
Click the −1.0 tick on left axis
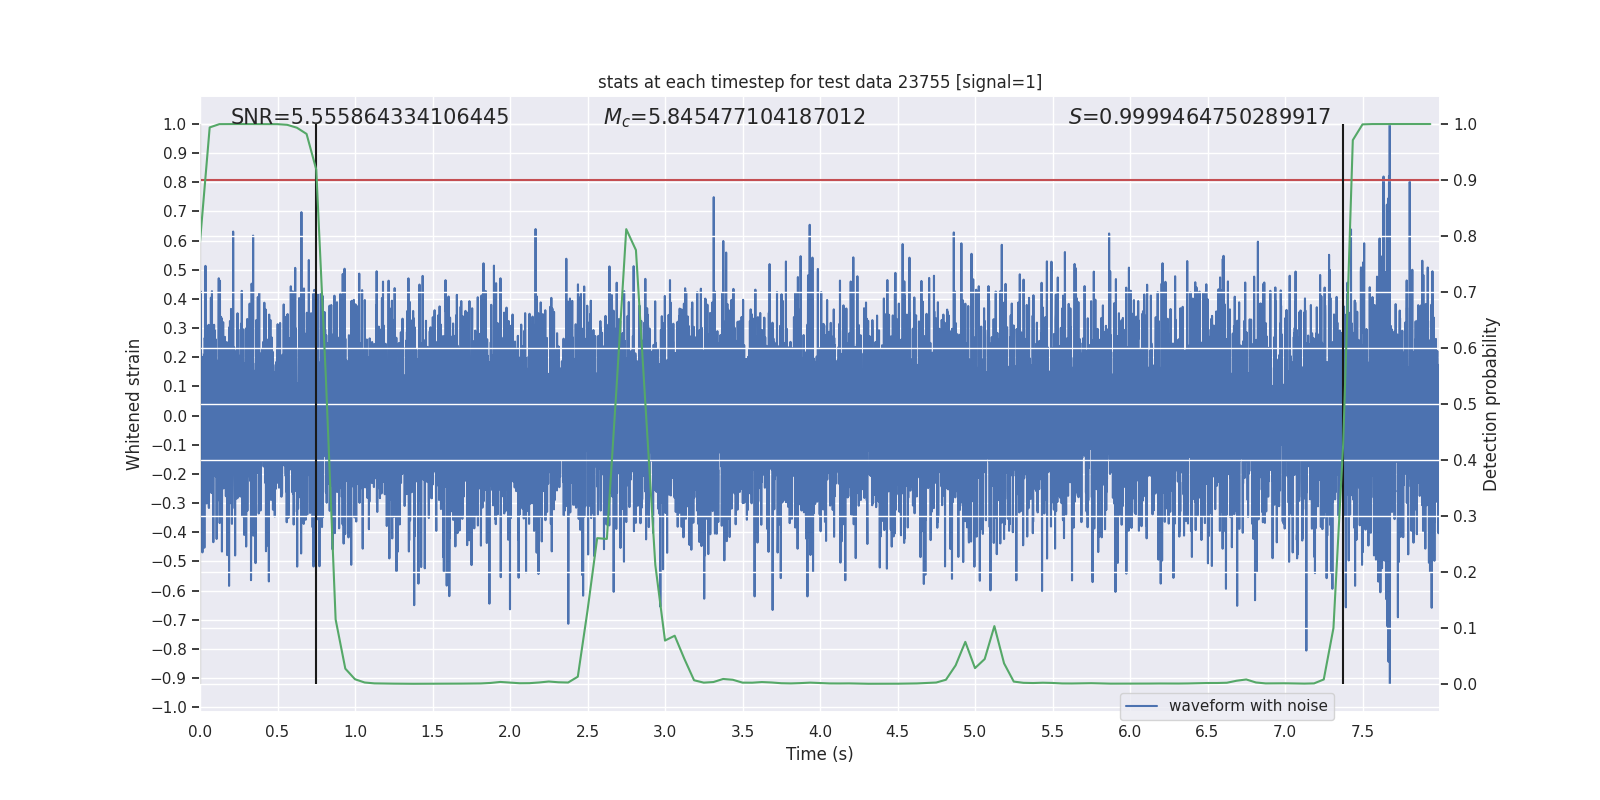tap(174, 707)
